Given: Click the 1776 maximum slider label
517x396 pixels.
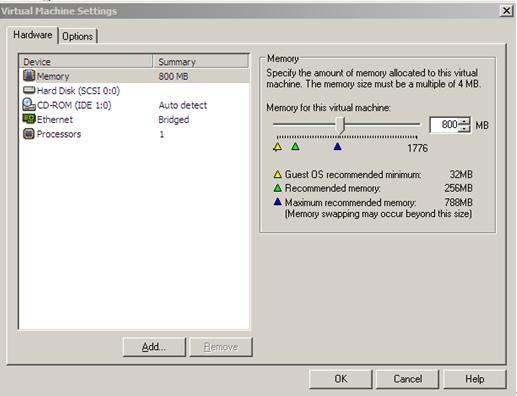Looking at the screenshot, I should coord(417,148).
